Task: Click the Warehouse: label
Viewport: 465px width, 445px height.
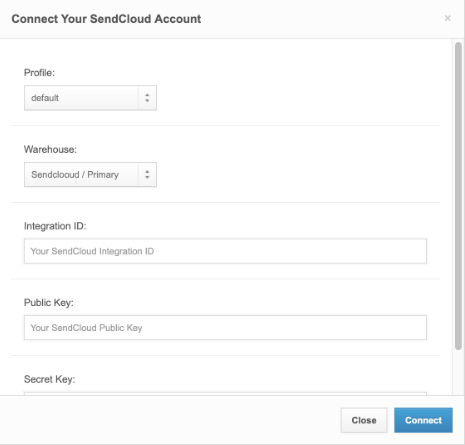Action: tap(50, 149)
